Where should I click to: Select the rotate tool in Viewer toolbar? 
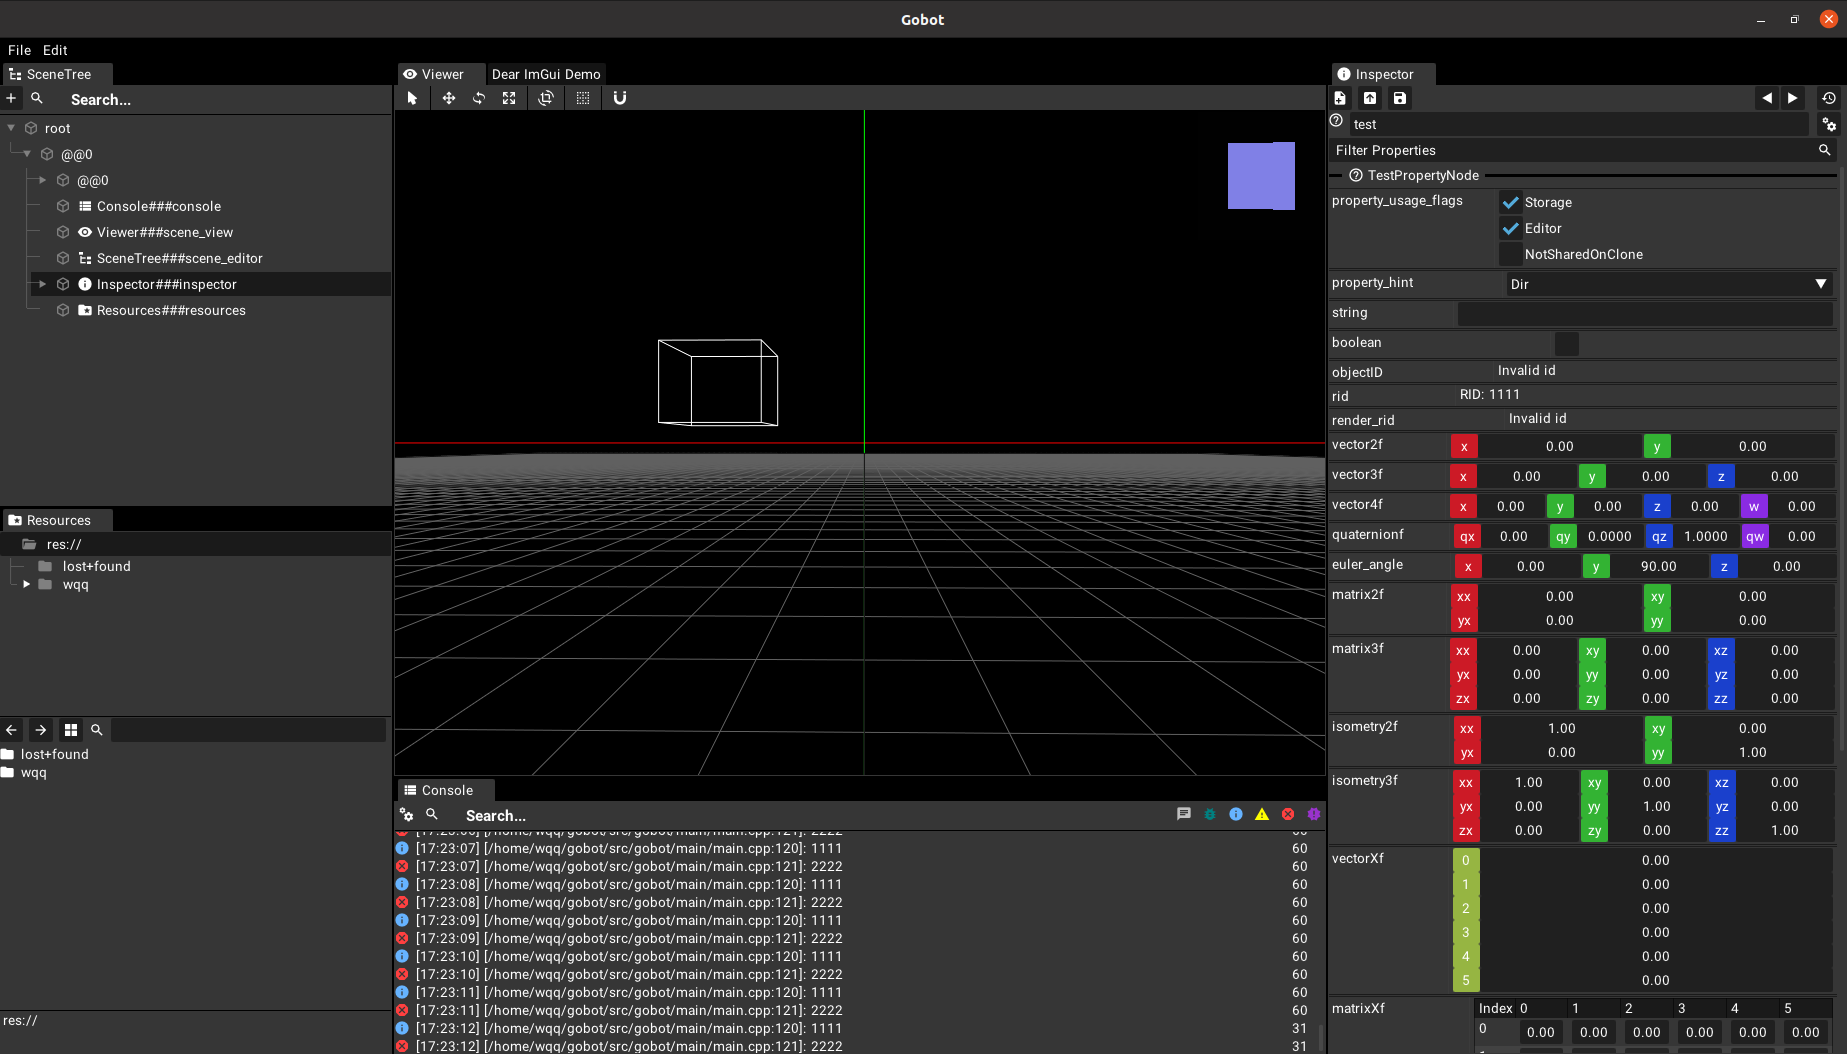[479, 98]
